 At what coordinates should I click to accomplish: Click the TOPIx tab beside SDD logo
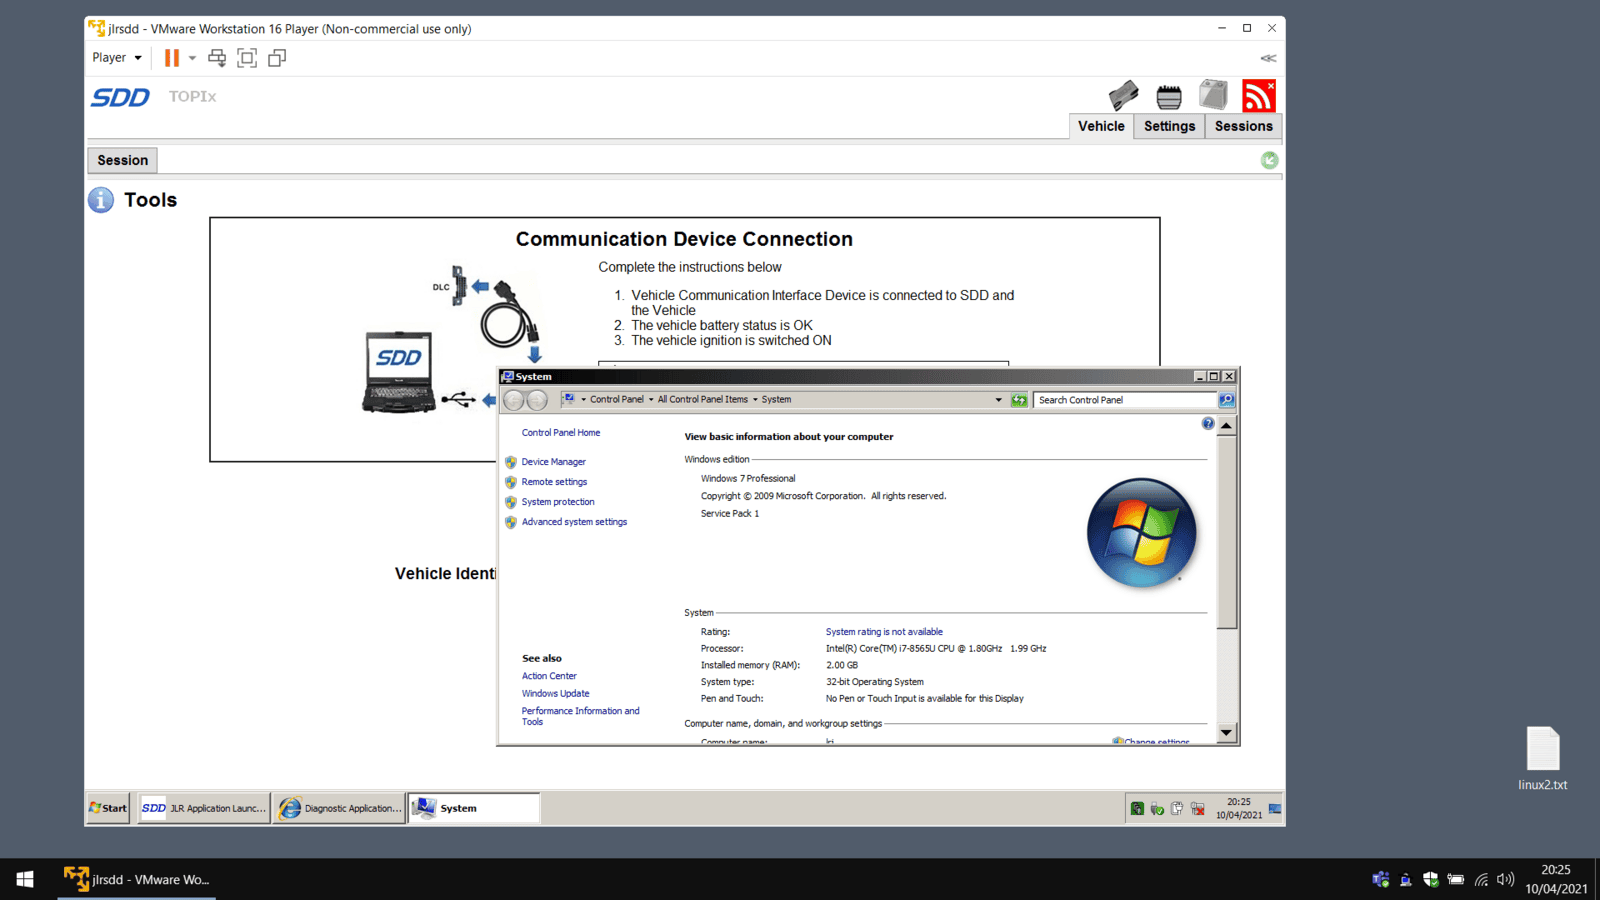point(192,96)
